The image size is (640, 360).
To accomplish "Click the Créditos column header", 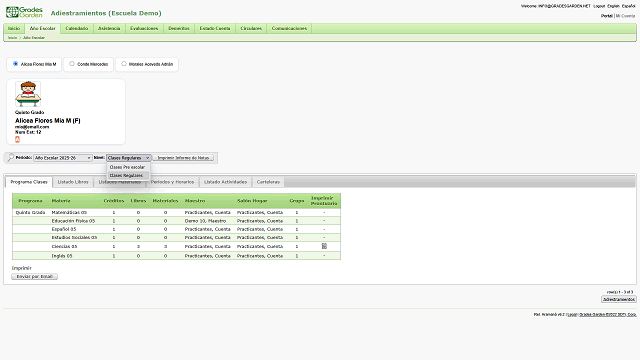I will 113,201.
